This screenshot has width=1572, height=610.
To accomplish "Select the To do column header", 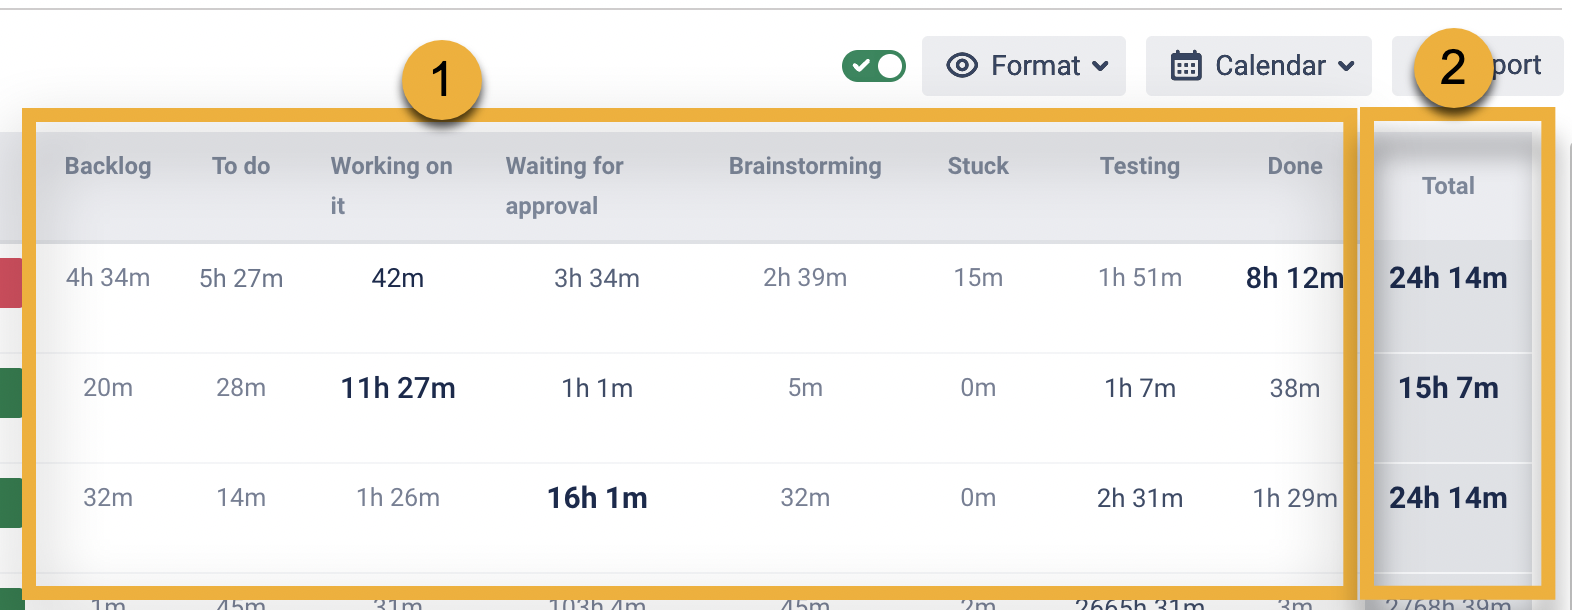I will click(241, 166).
